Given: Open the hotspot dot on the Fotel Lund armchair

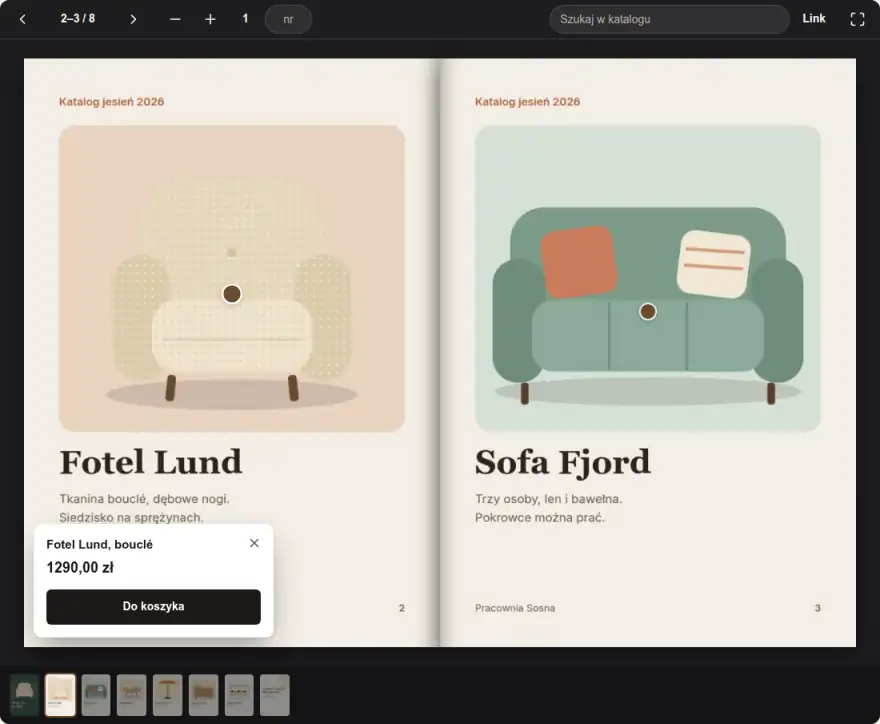Looking at the screenshot, I should (x=232, y=294).
